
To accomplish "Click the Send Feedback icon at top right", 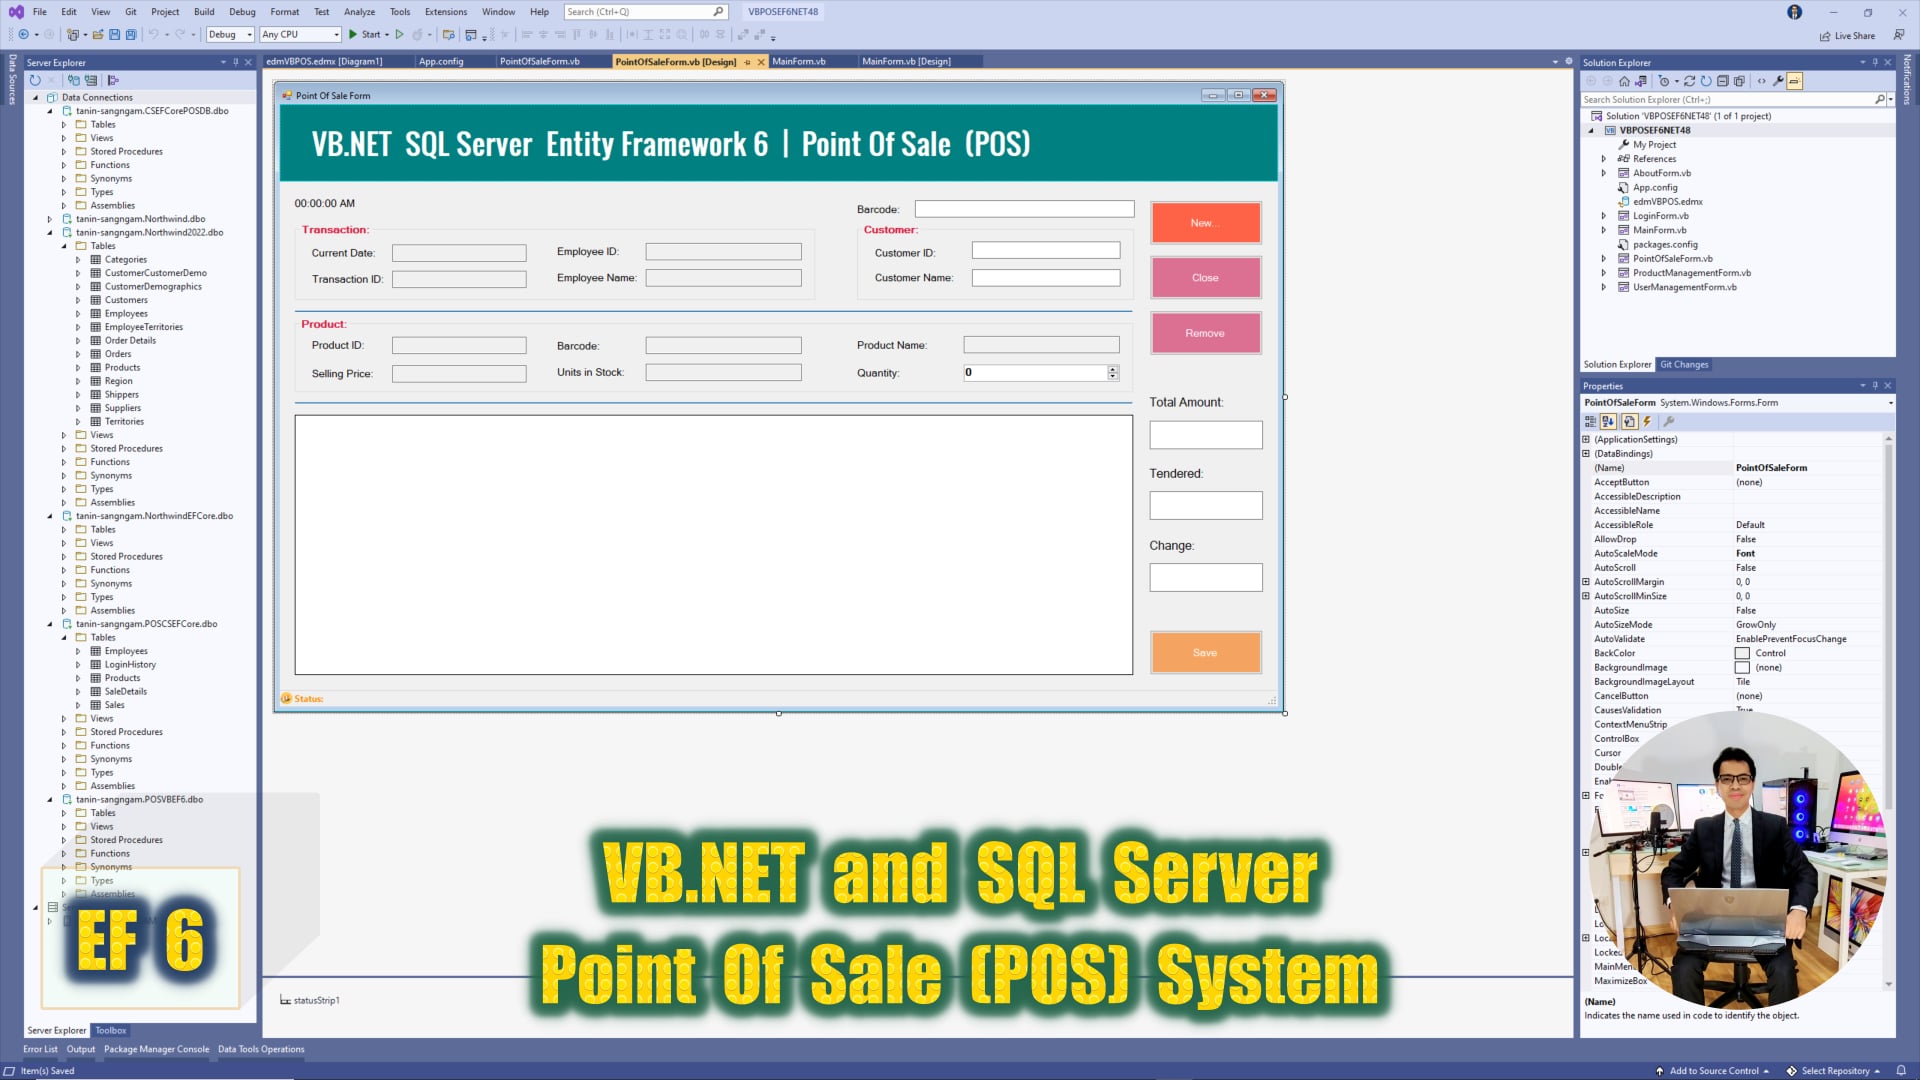I will pyautogui.click(x=1899, y=35).
